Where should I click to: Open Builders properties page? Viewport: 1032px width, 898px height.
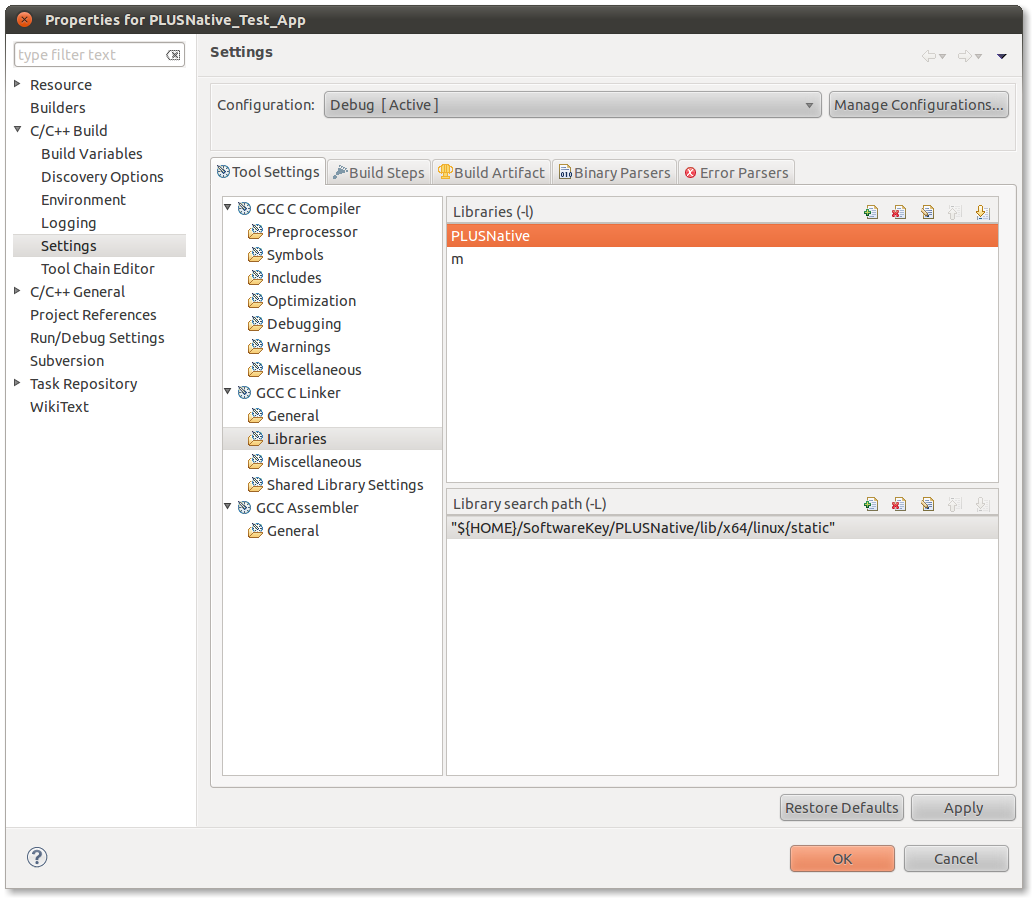[x=58, y=108]
